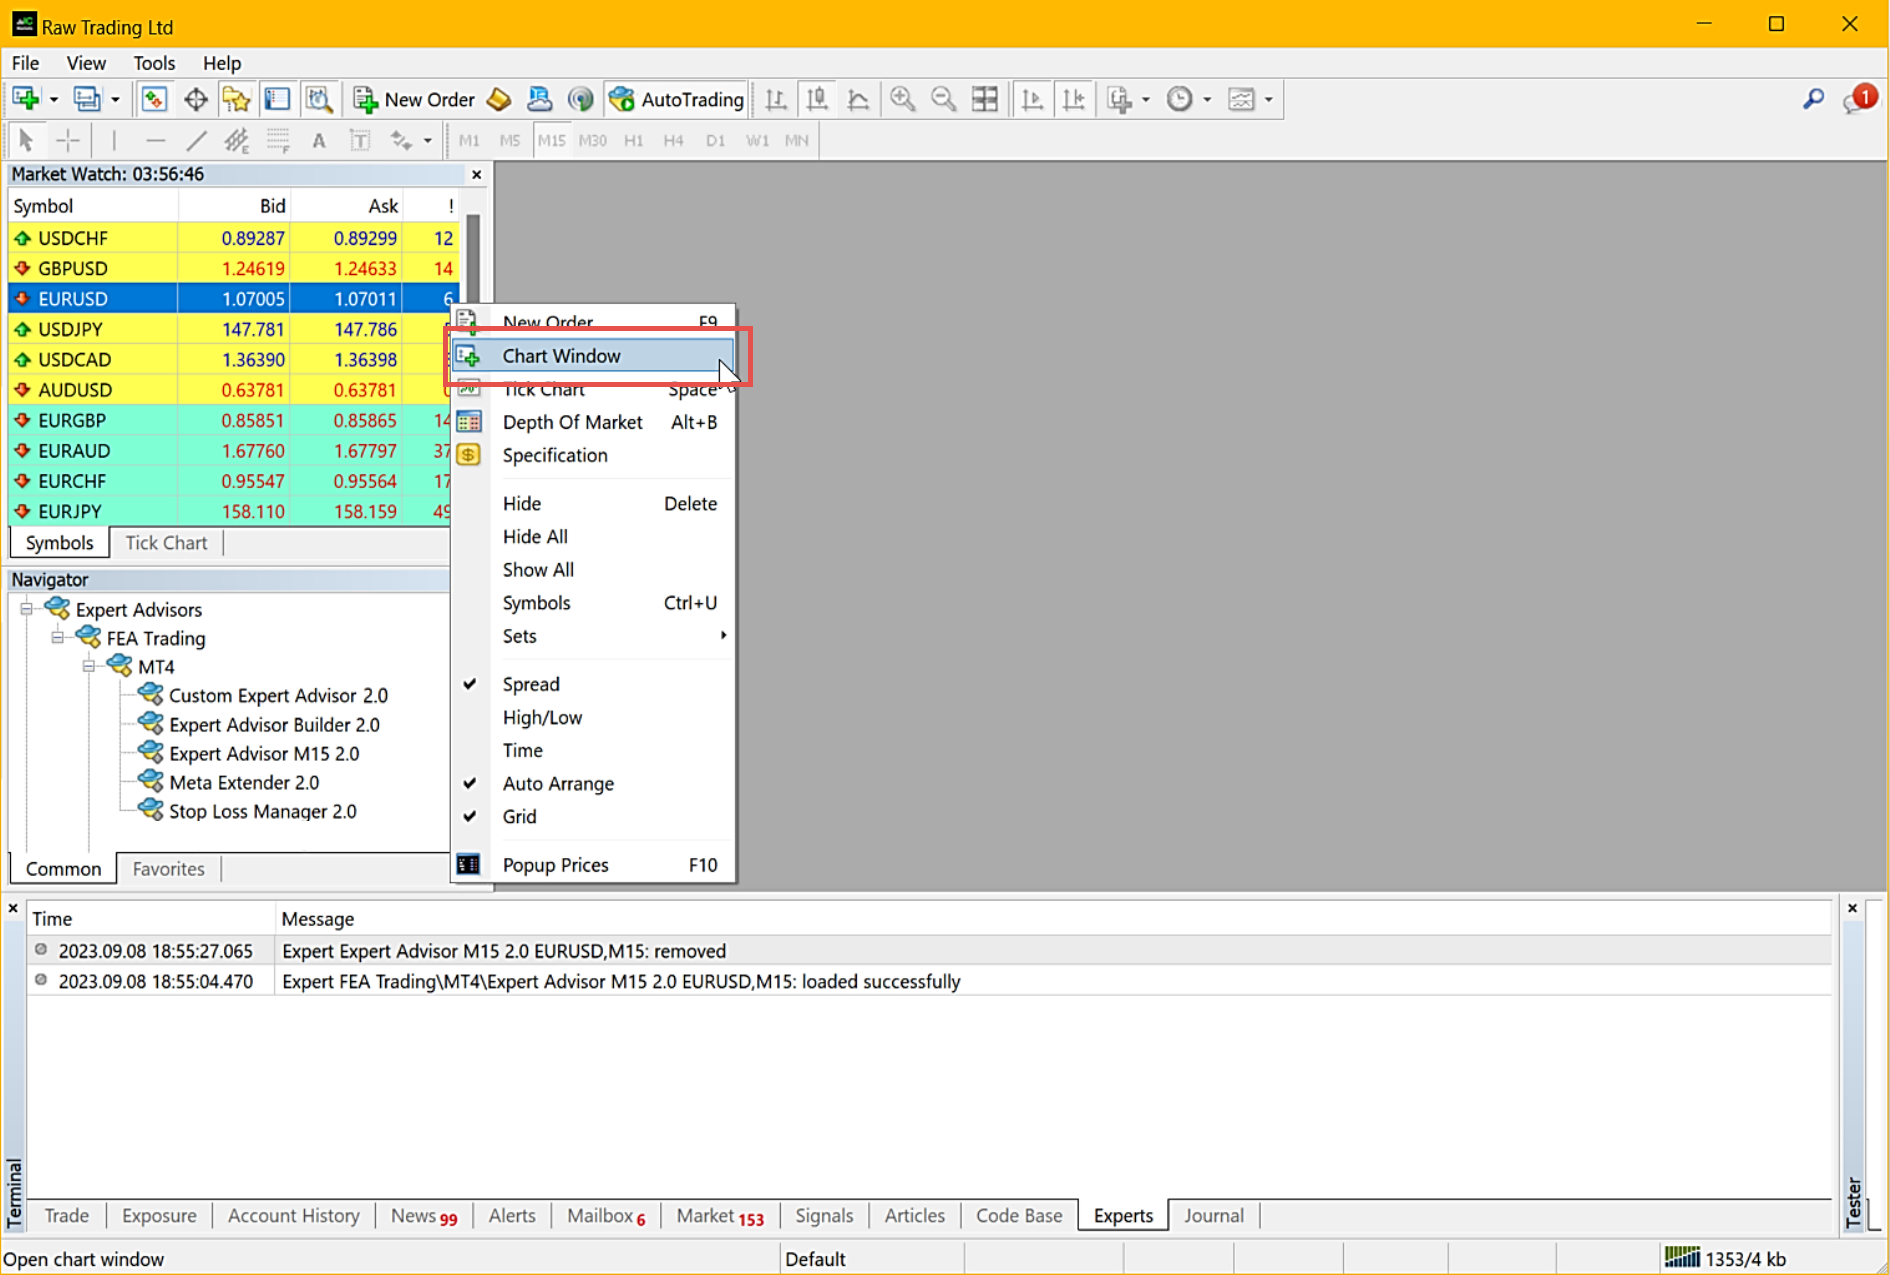The height and width of the screenshot is (1275, 1890).
Task: Close the Market Watch panel
Action: coord(477,174)
